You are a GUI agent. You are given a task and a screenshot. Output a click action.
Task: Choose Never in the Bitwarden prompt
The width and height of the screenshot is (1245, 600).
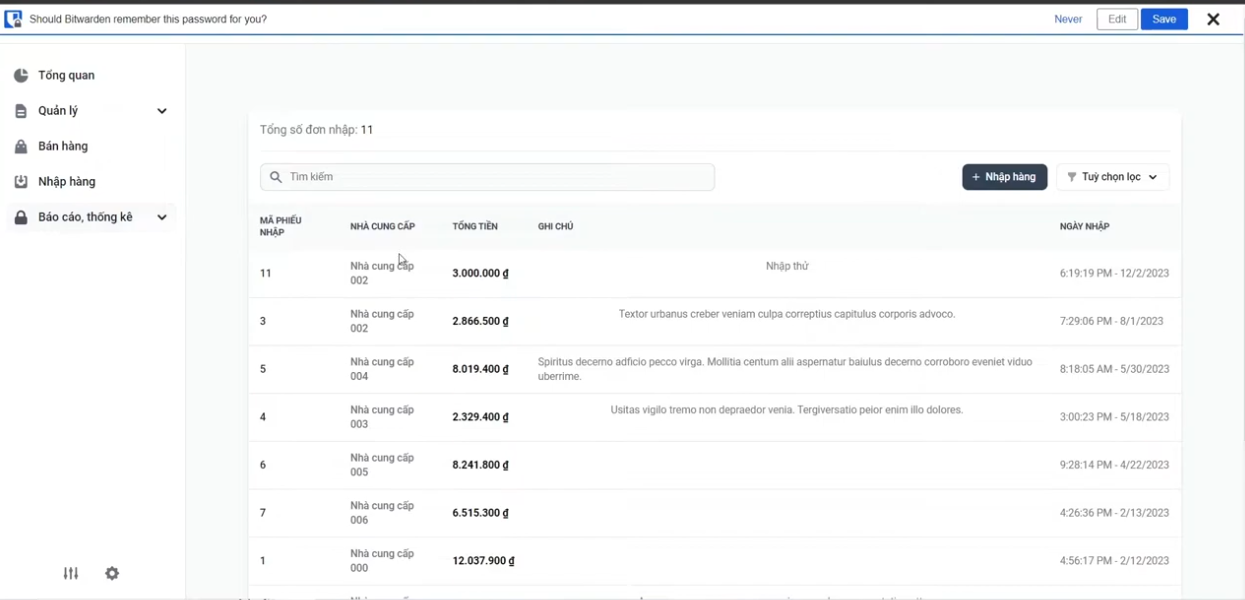(1068, 19)
